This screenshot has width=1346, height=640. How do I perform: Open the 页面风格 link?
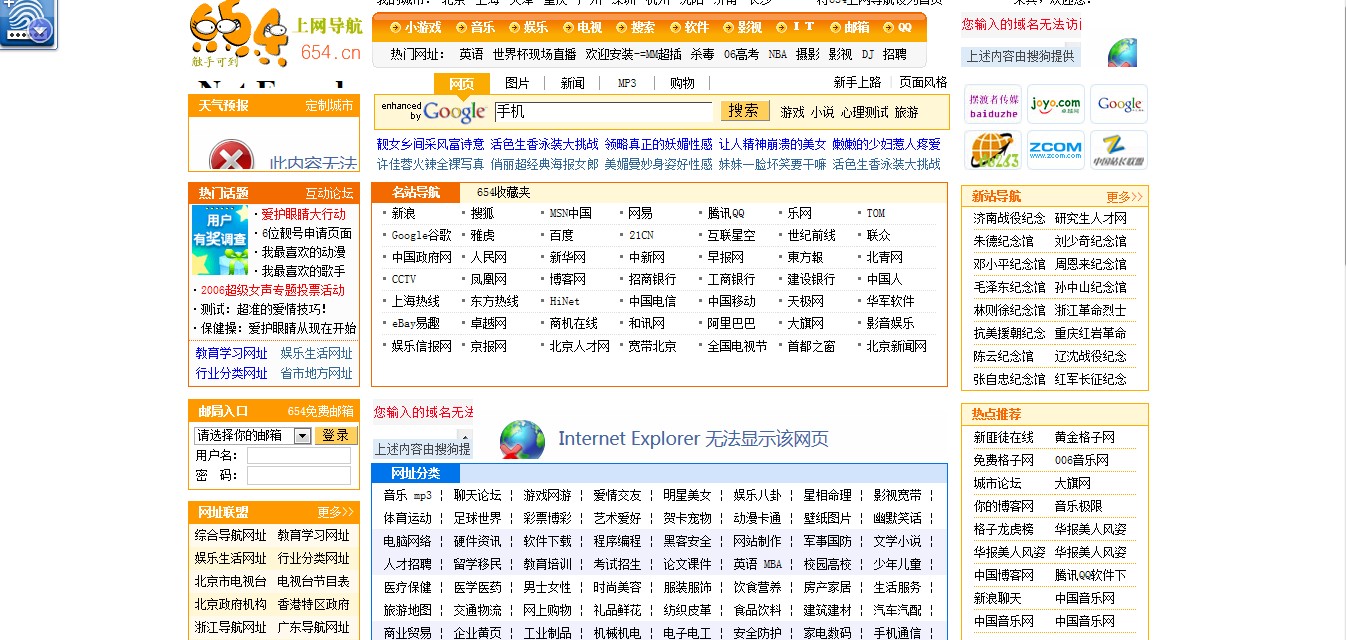(923, 82)
